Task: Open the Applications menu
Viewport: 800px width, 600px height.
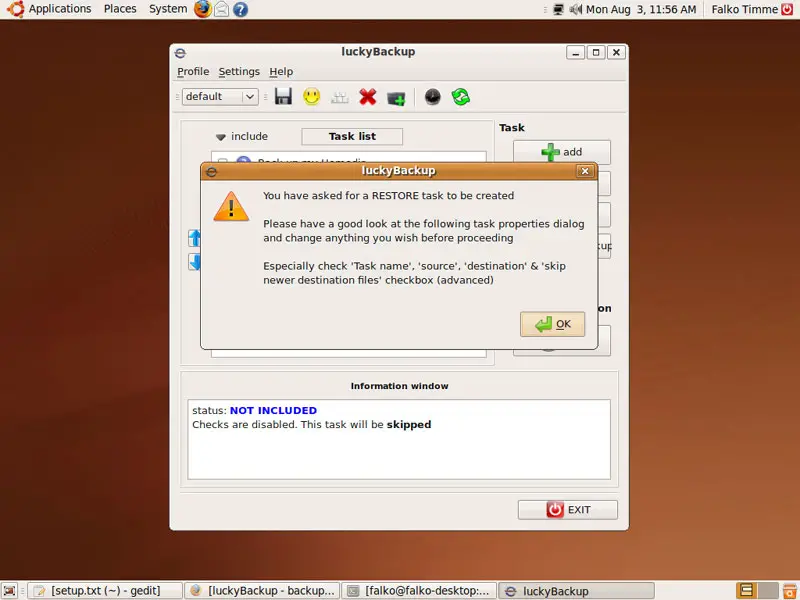Action: [x=60, y=9]
